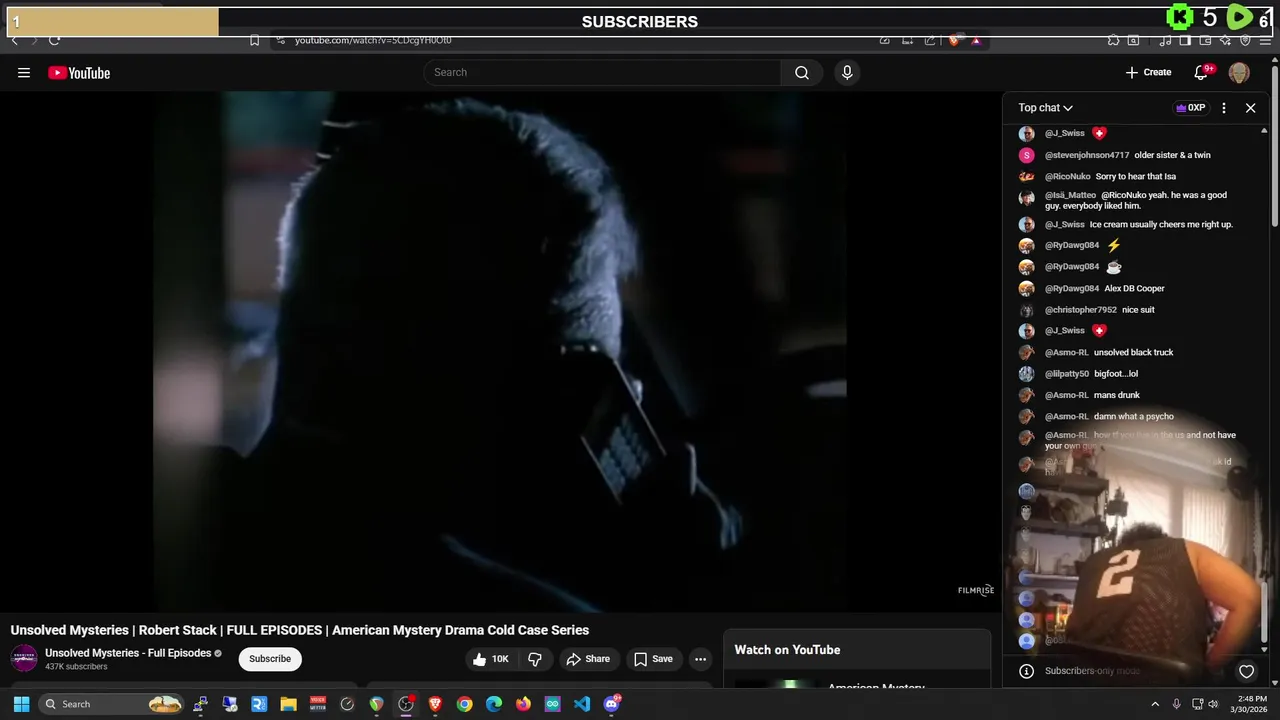Open Discord taskbar icon
This screenshot has height=720, width=1280.
point(612,704)
